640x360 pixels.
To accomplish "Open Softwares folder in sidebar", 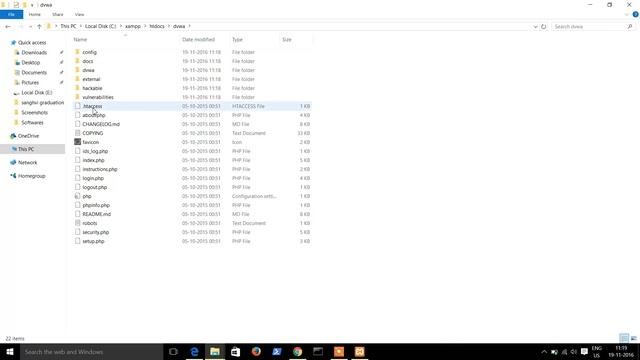I will click(x=32, y=122).
